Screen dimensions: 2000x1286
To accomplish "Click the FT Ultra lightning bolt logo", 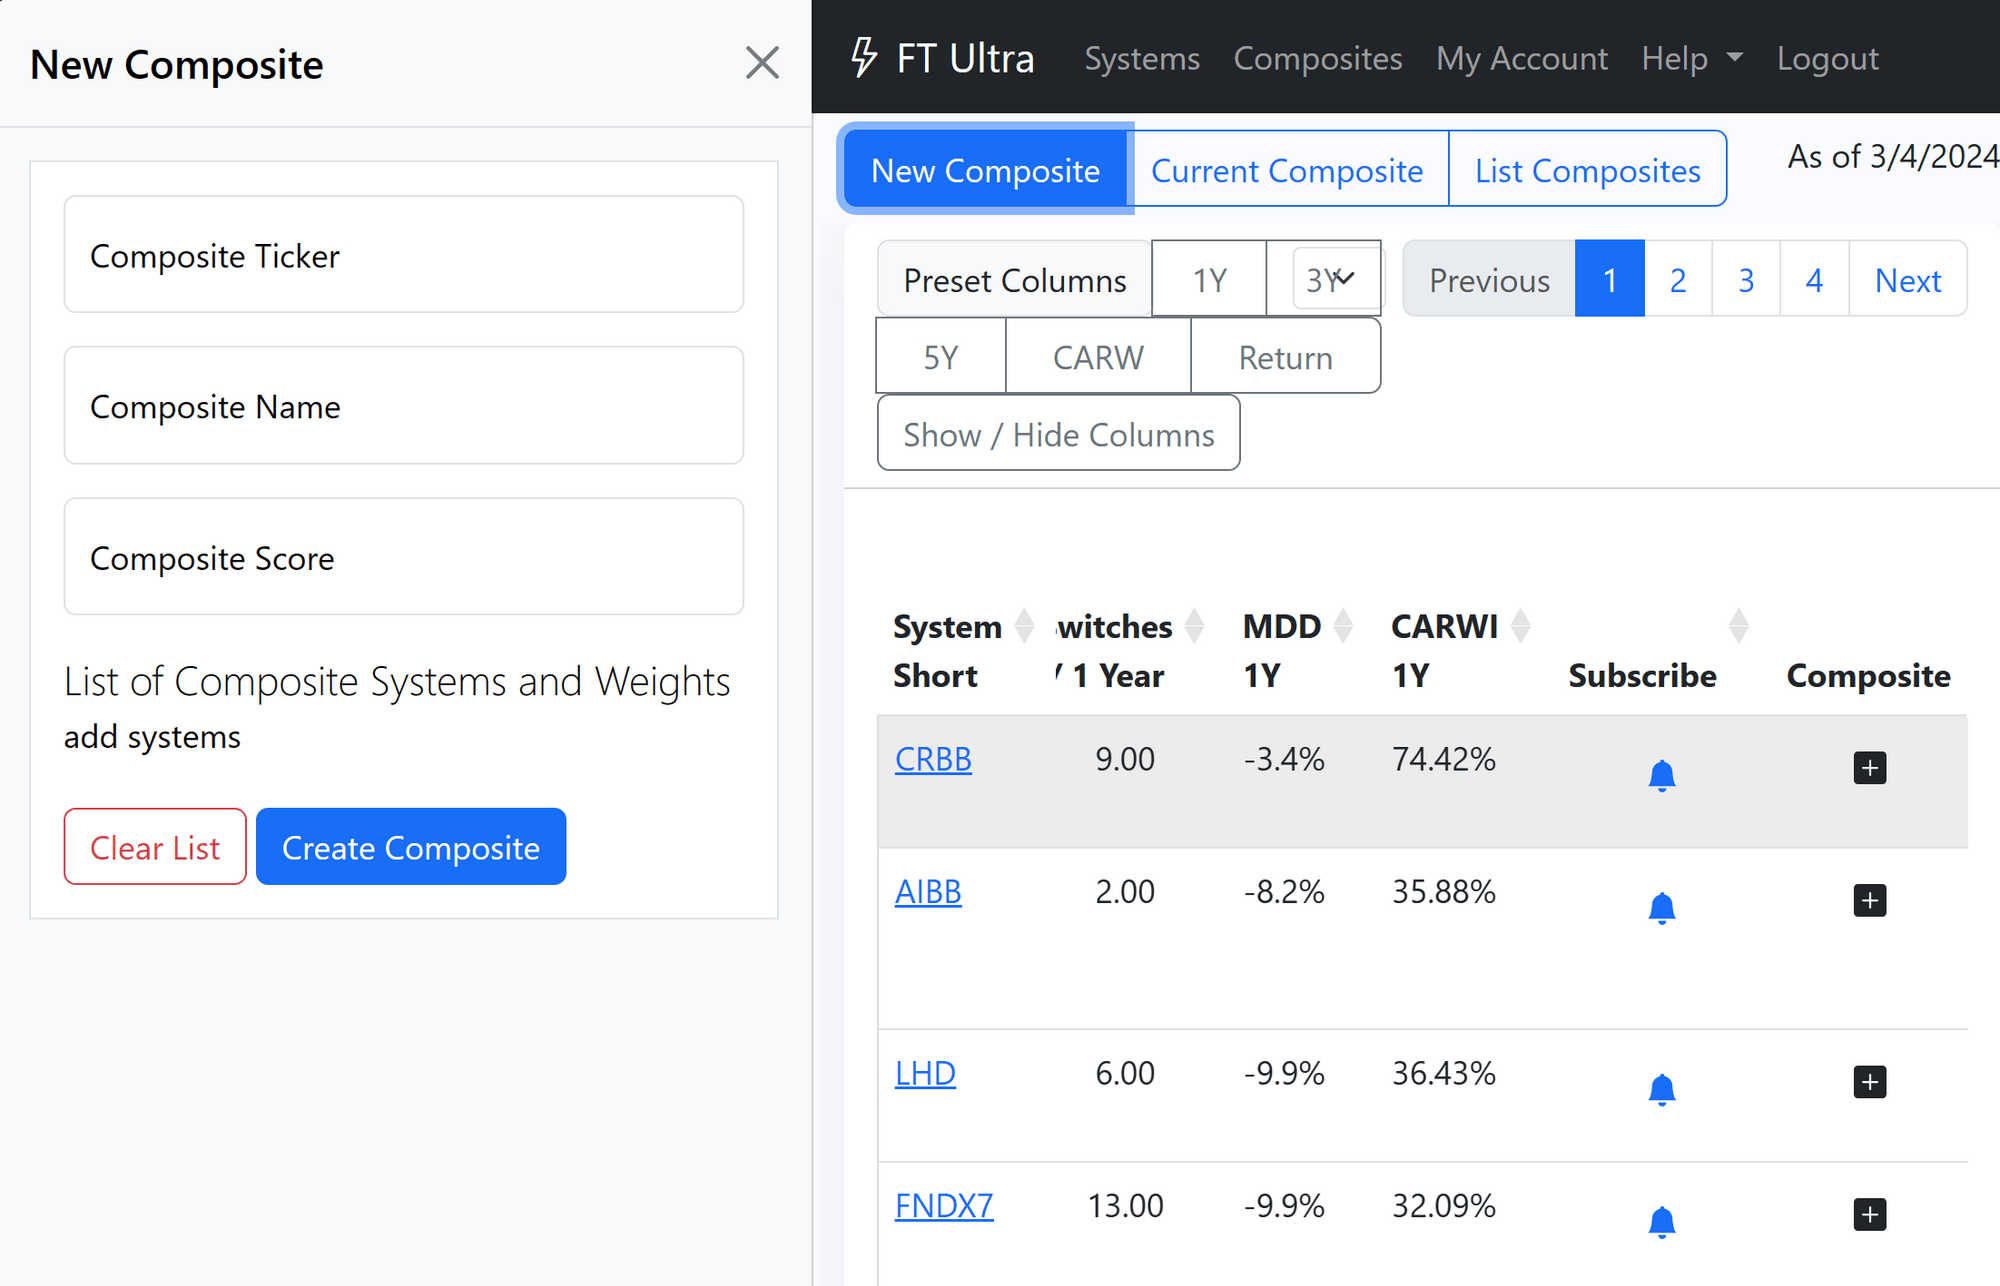I will tap(863, 58).
